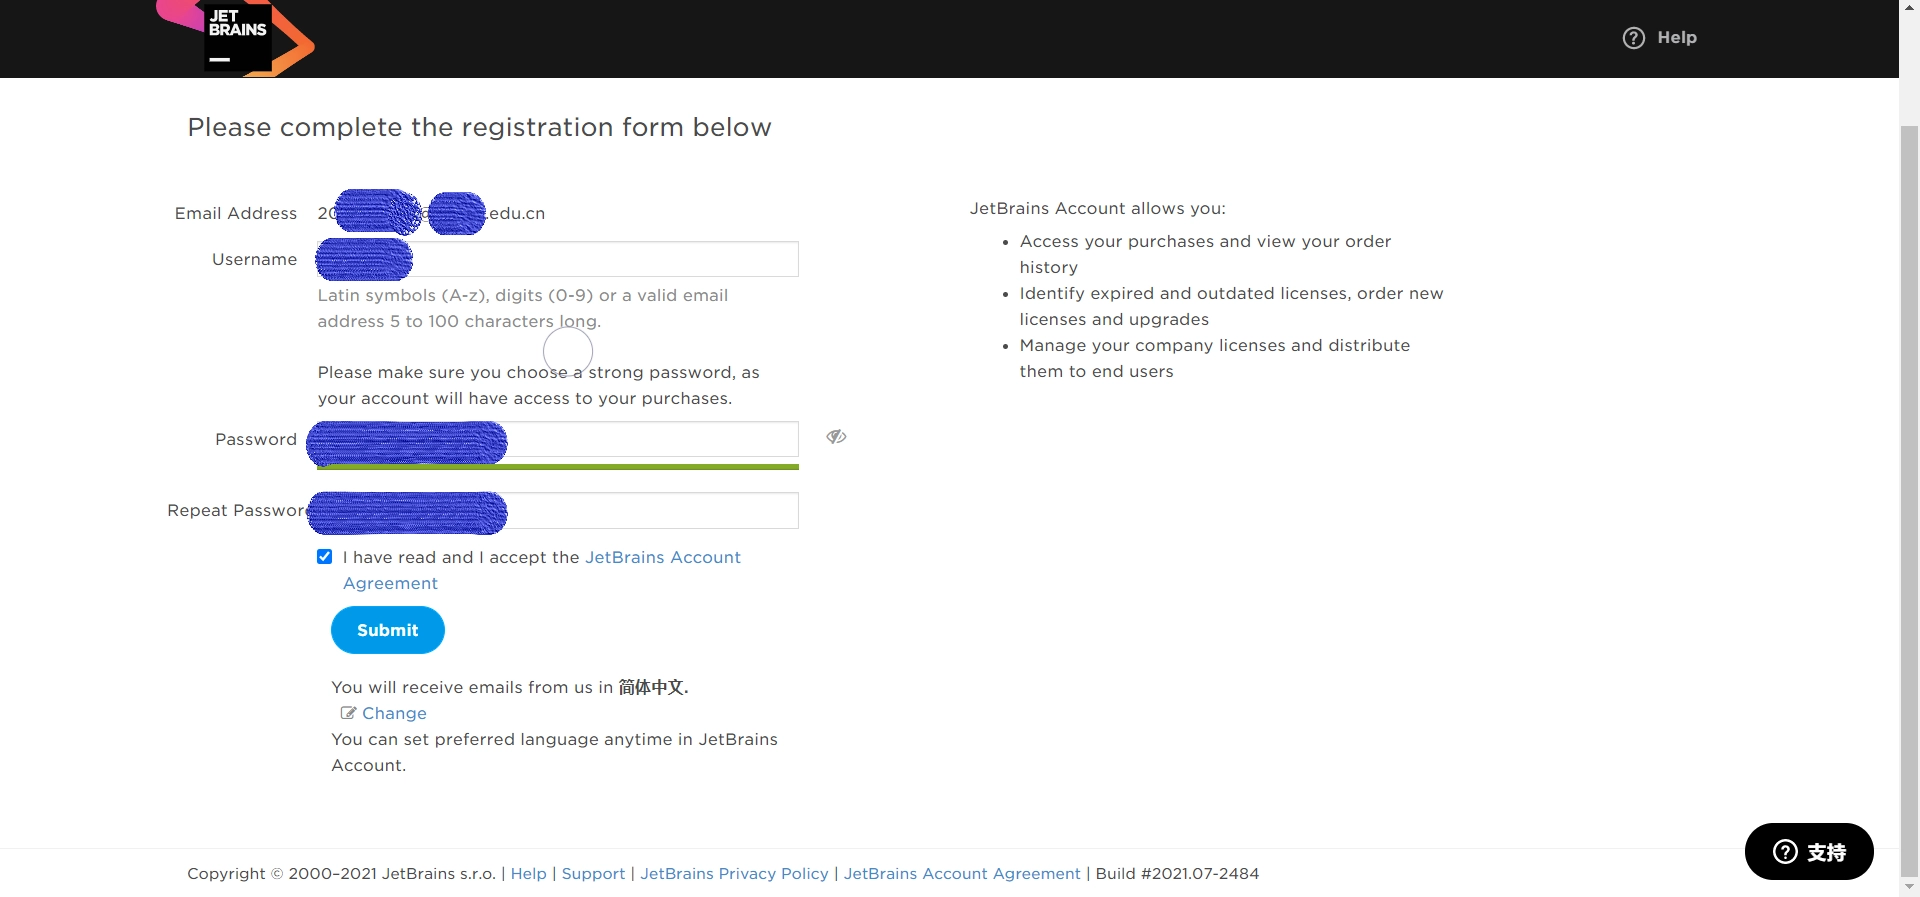Click the Help question mark icon
Image resolution: width=1920 pixels, height=897 pixels.
(1633, 38)
